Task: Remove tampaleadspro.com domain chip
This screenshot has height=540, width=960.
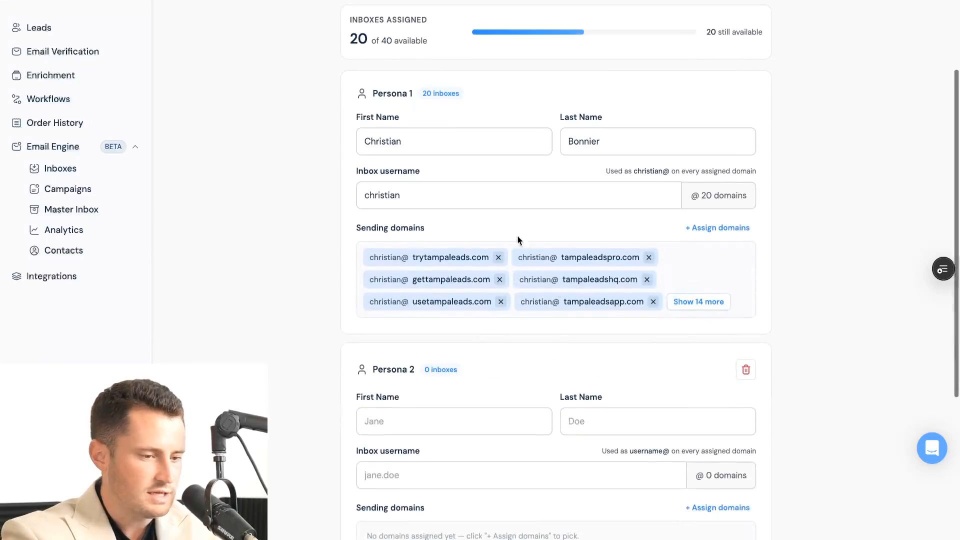Action: coord(648,257)
